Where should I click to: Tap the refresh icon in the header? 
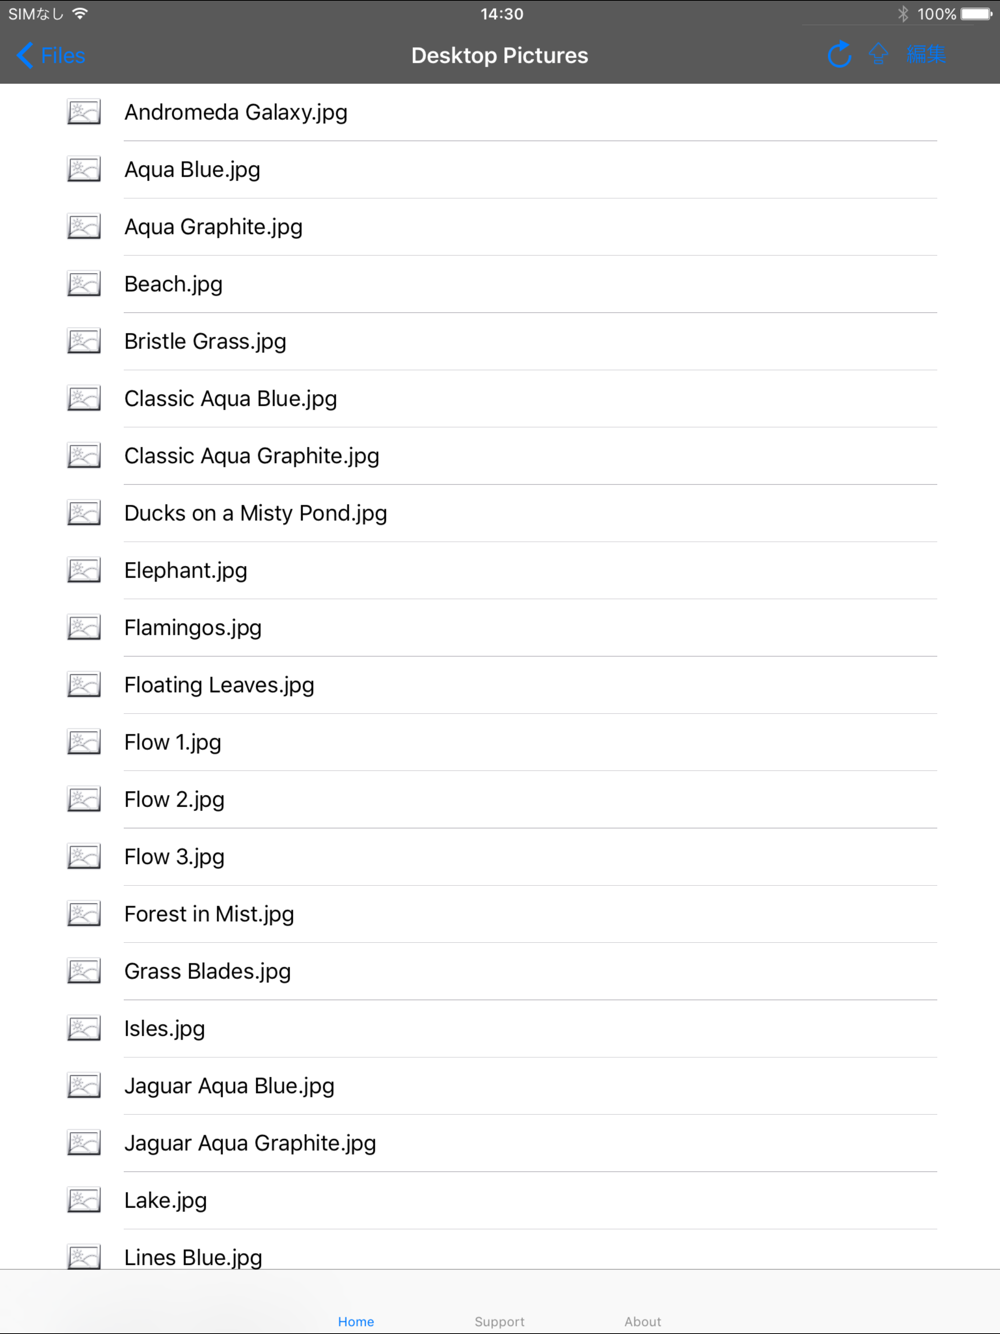point(840,55)
